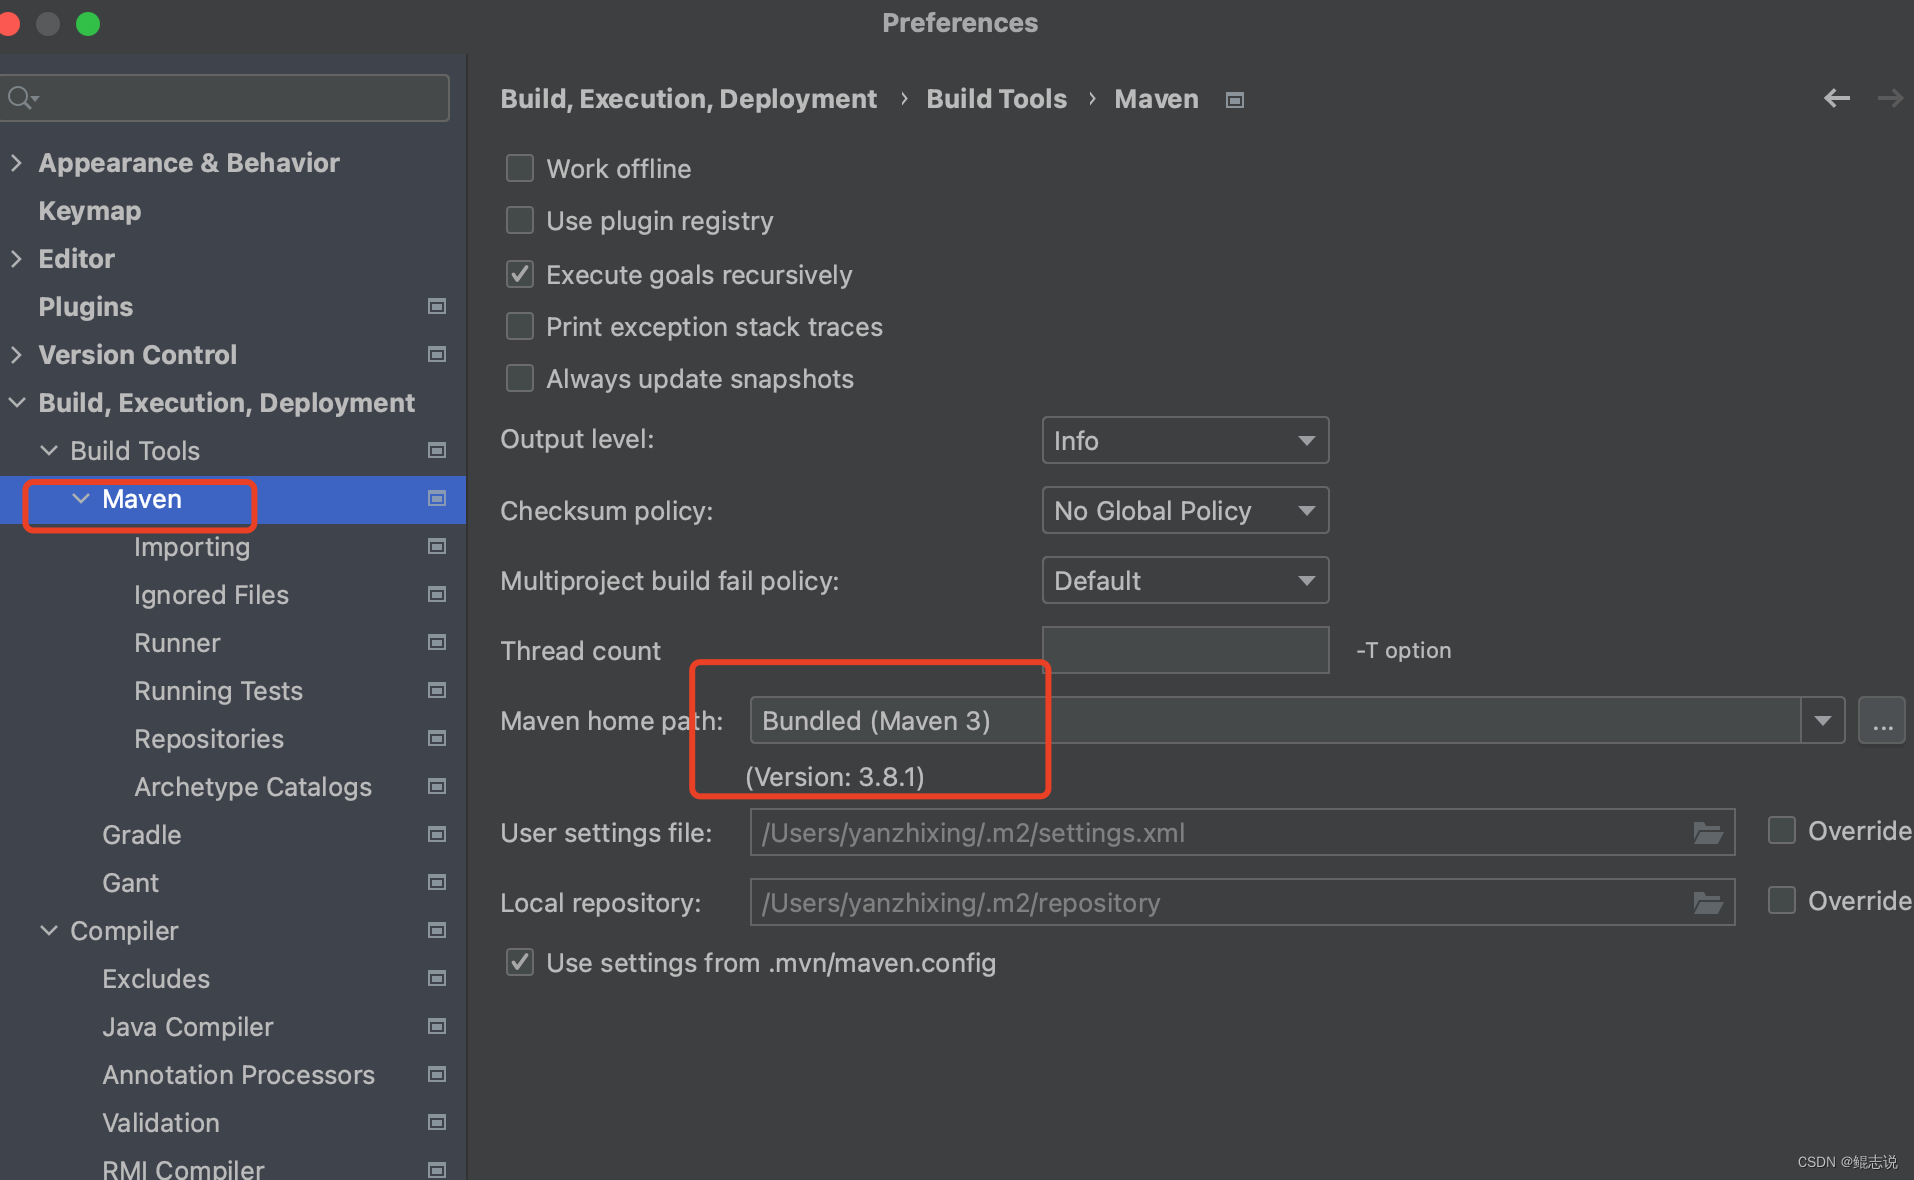Click project-level icon beside Plugins
Viewport: 1914px width, 1180px height.
pyautogui.click(x=437, y=306)
